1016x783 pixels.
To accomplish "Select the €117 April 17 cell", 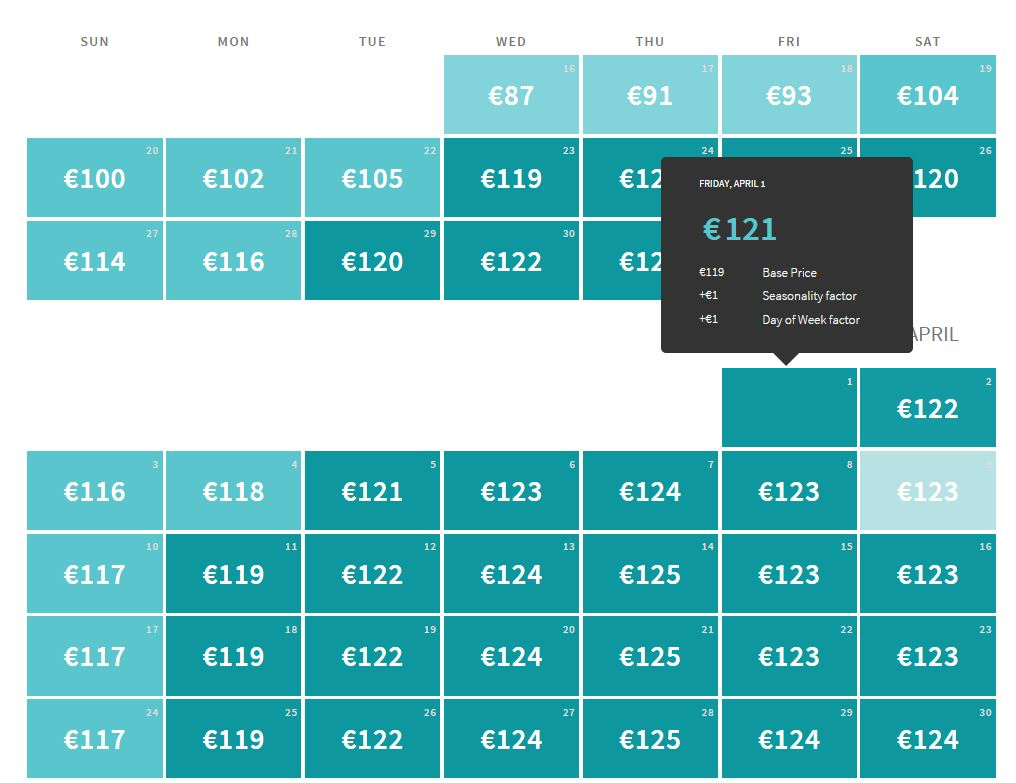I will (95, 656).
